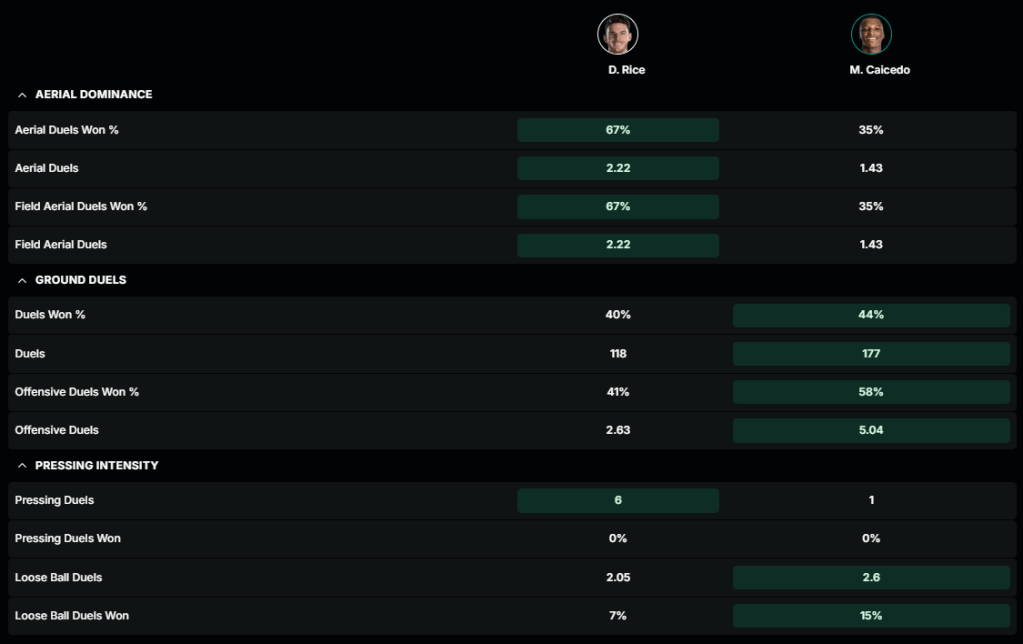
Task: Click the M. Caicedo player name
Action: 879,70
